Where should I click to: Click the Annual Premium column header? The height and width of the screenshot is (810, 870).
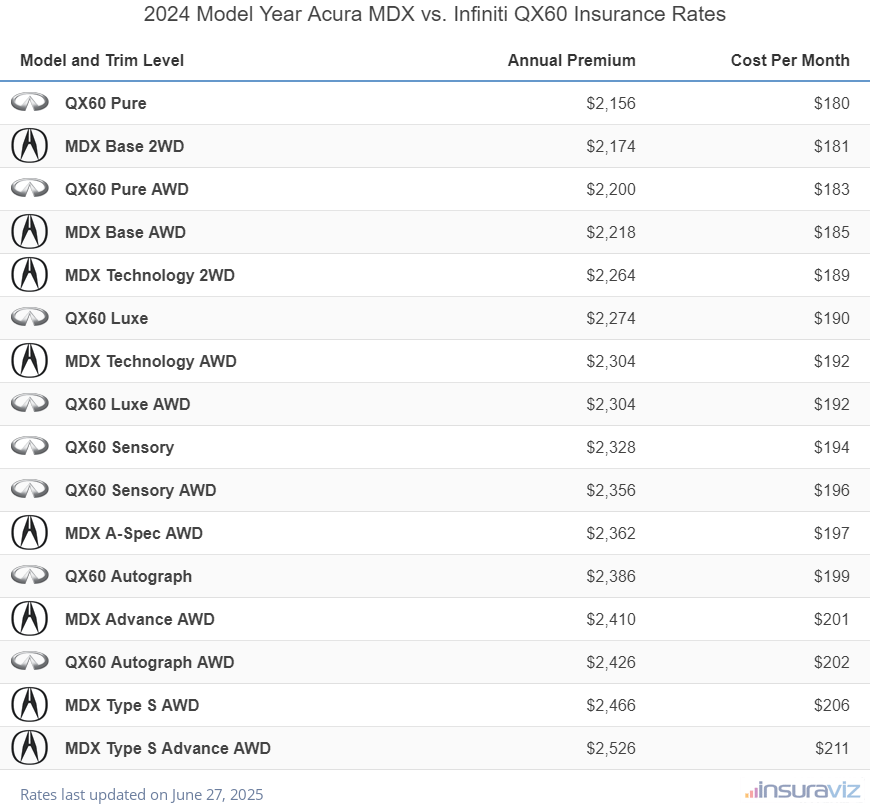pos(571,60)
